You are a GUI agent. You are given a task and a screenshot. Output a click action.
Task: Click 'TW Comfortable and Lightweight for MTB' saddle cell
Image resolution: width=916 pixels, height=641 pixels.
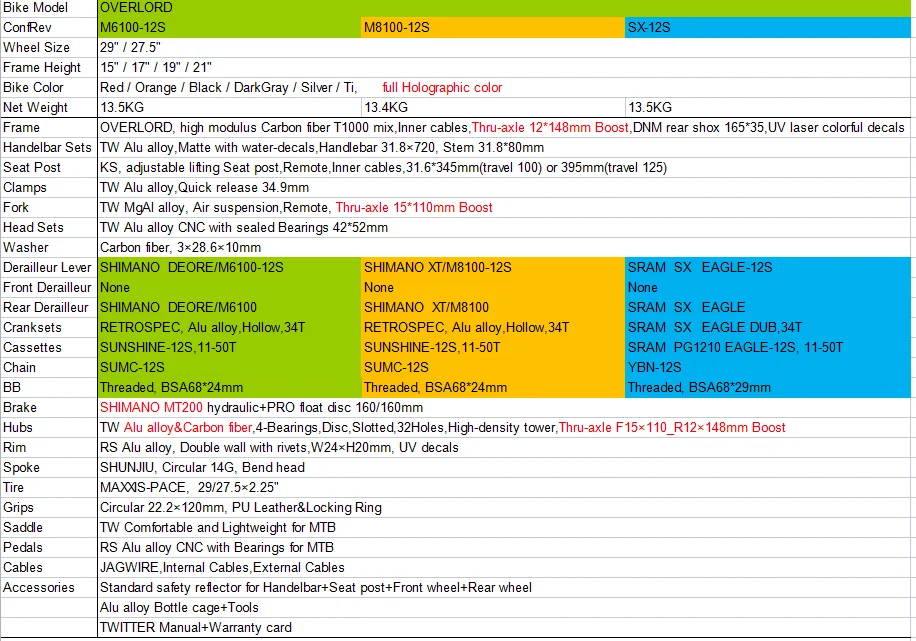click(504, 528)
